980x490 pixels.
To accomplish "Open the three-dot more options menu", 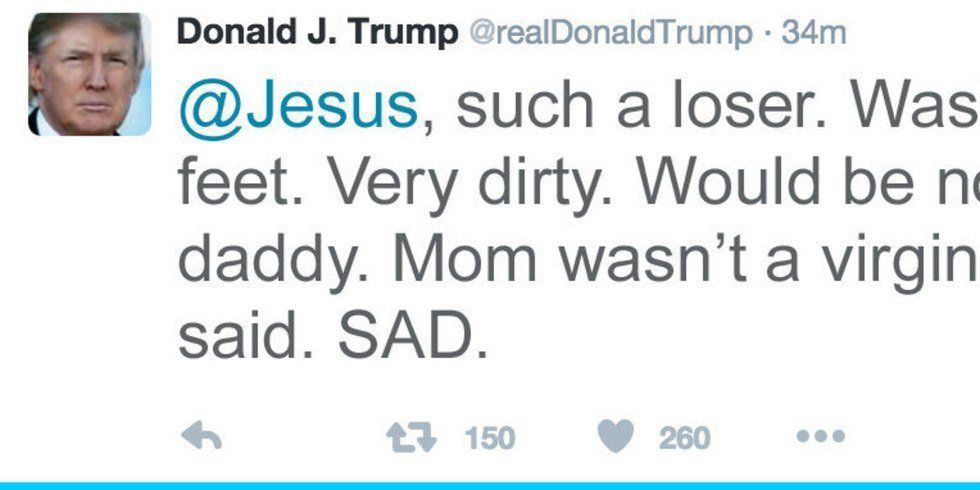I will point(821,437).
